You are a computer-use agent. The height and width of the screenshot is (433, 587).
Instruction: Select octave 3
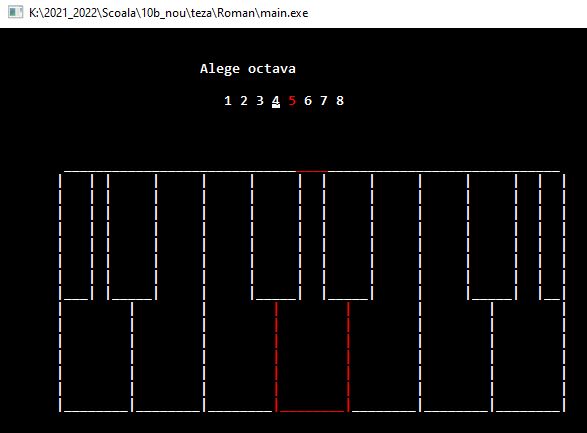pyautogui.click(x=260, y=101)
